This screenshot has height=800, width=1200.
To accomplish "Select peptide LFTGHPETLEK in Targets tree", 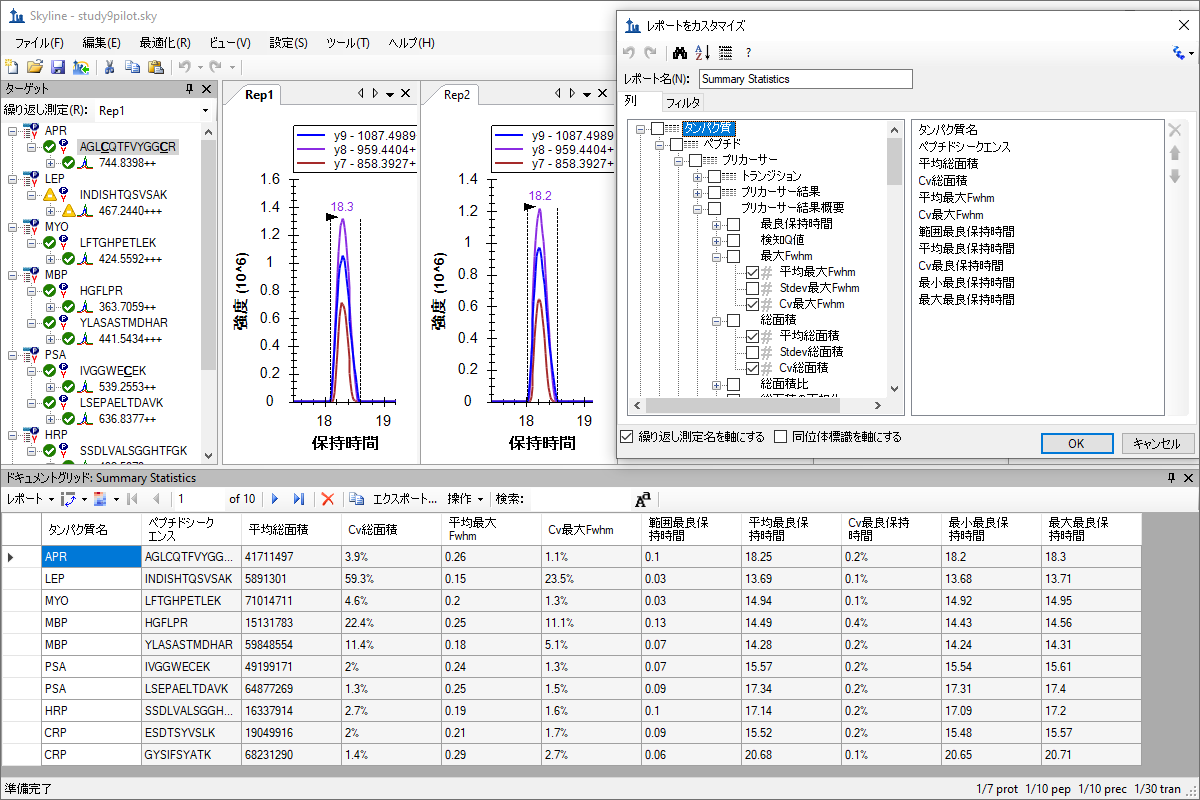I will pyautogui.click(x=118, y=242).
